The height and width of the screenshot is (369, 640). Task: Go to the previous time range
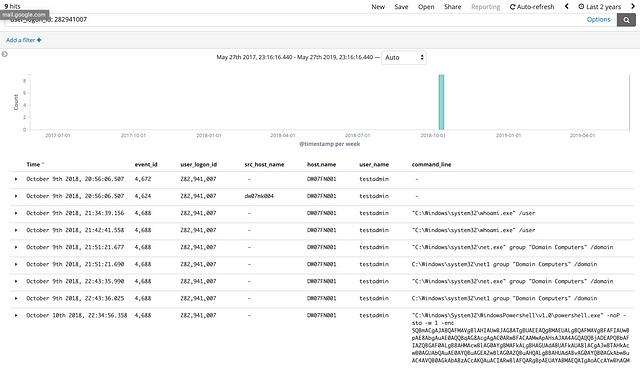567,7
